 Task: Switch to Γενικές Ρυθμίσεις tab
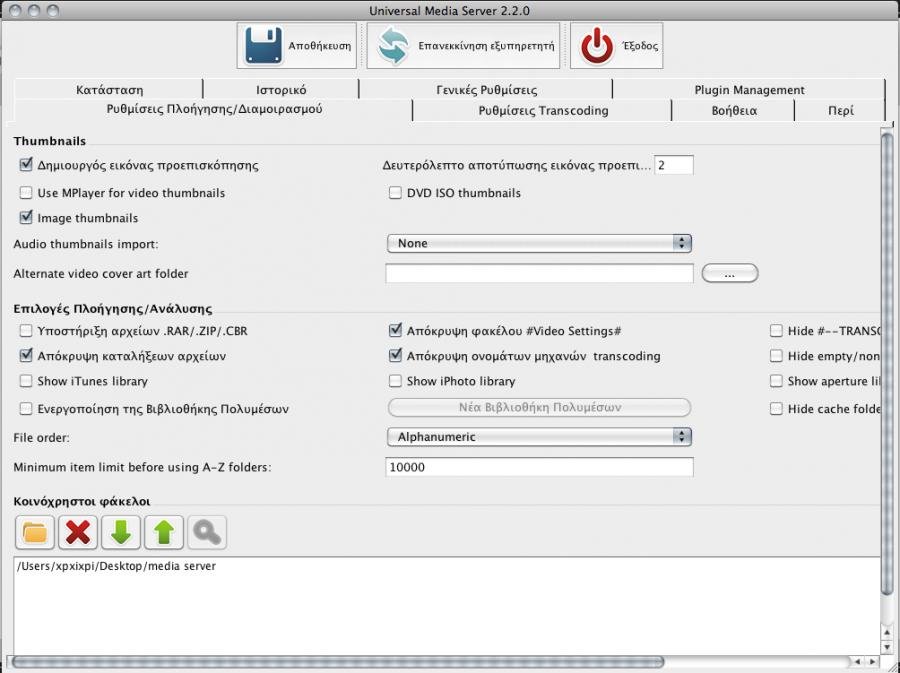(486, 90)
